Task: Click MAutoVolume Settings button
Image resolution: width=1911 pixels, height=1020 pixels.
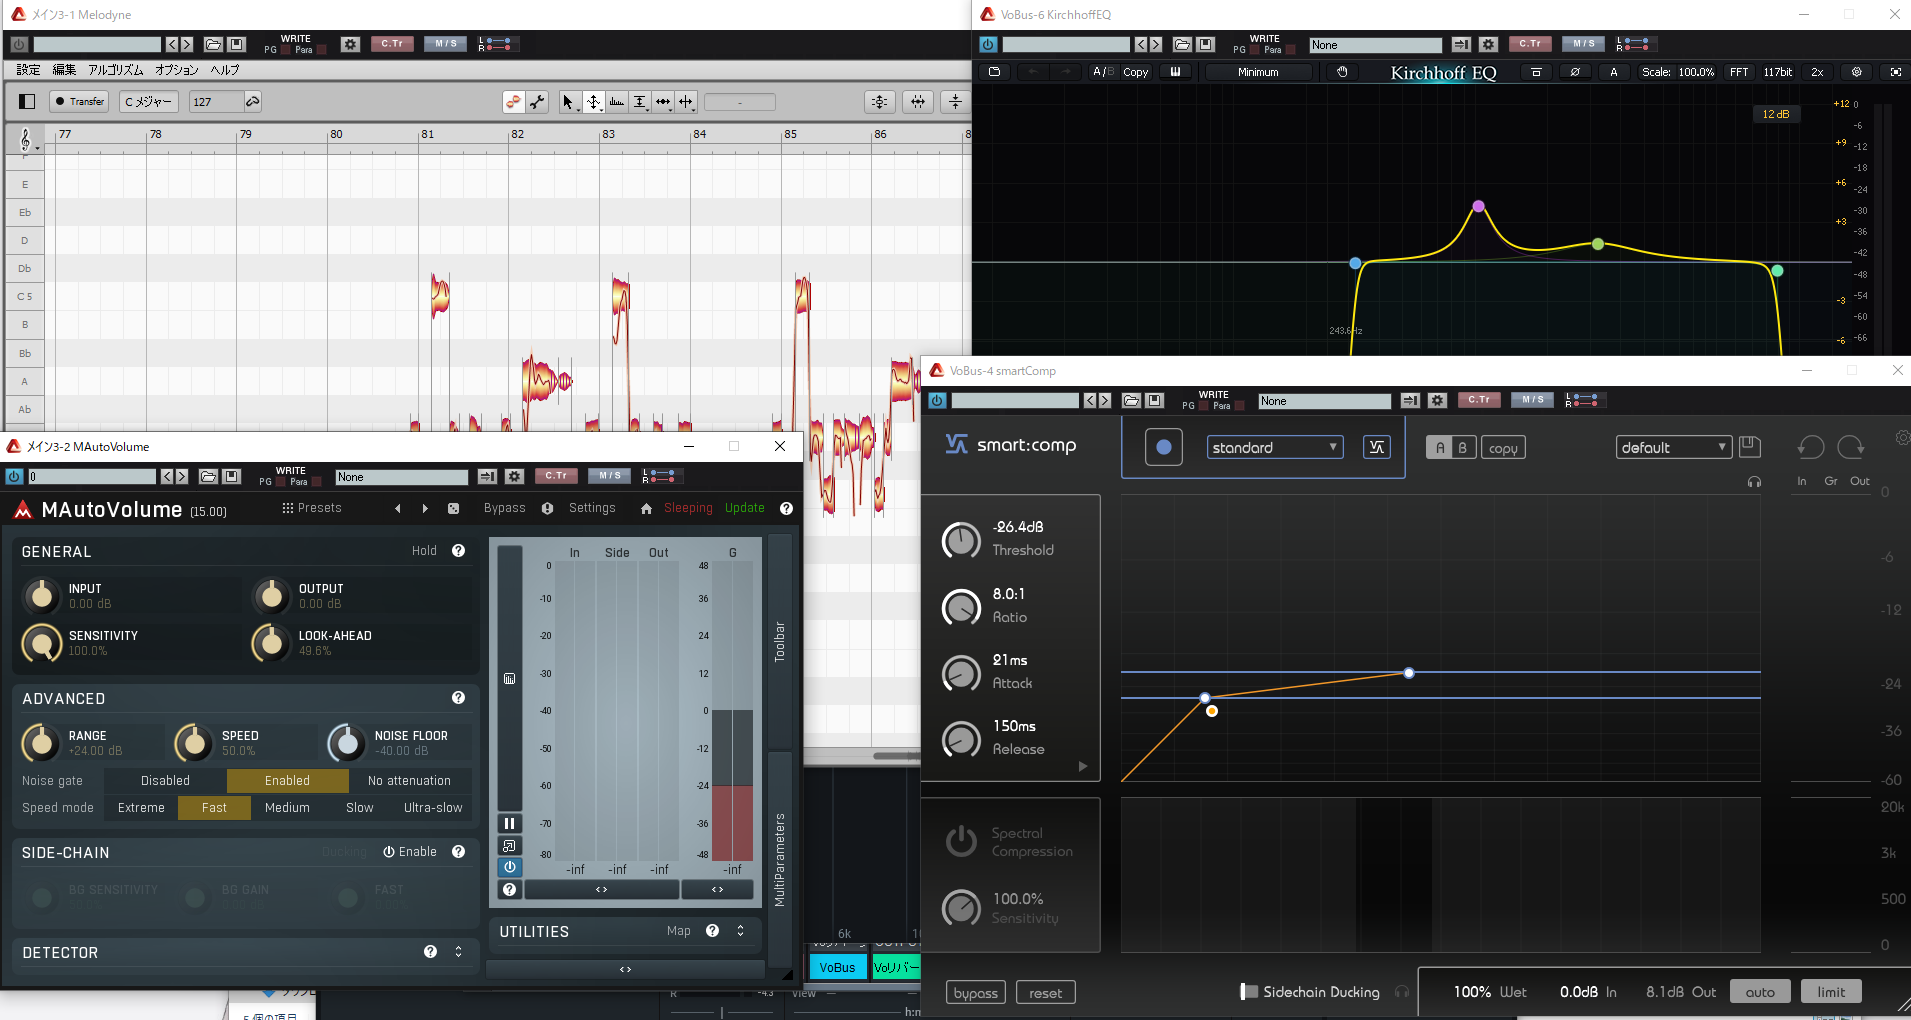Action: point(592,508)
